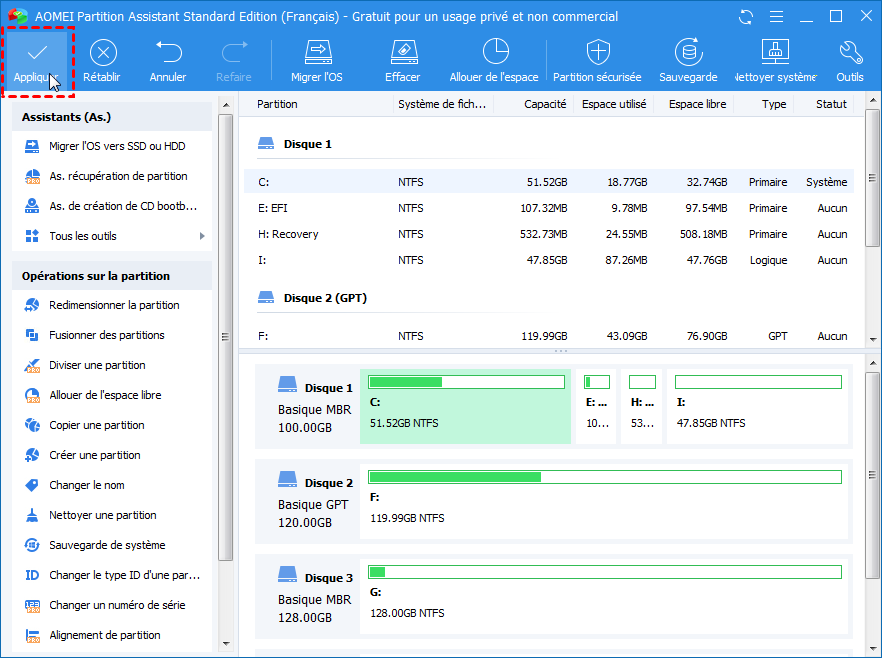Click the title bar refresh icon
The width and height of the screenshot is (882, 658).
click(747, 17)
